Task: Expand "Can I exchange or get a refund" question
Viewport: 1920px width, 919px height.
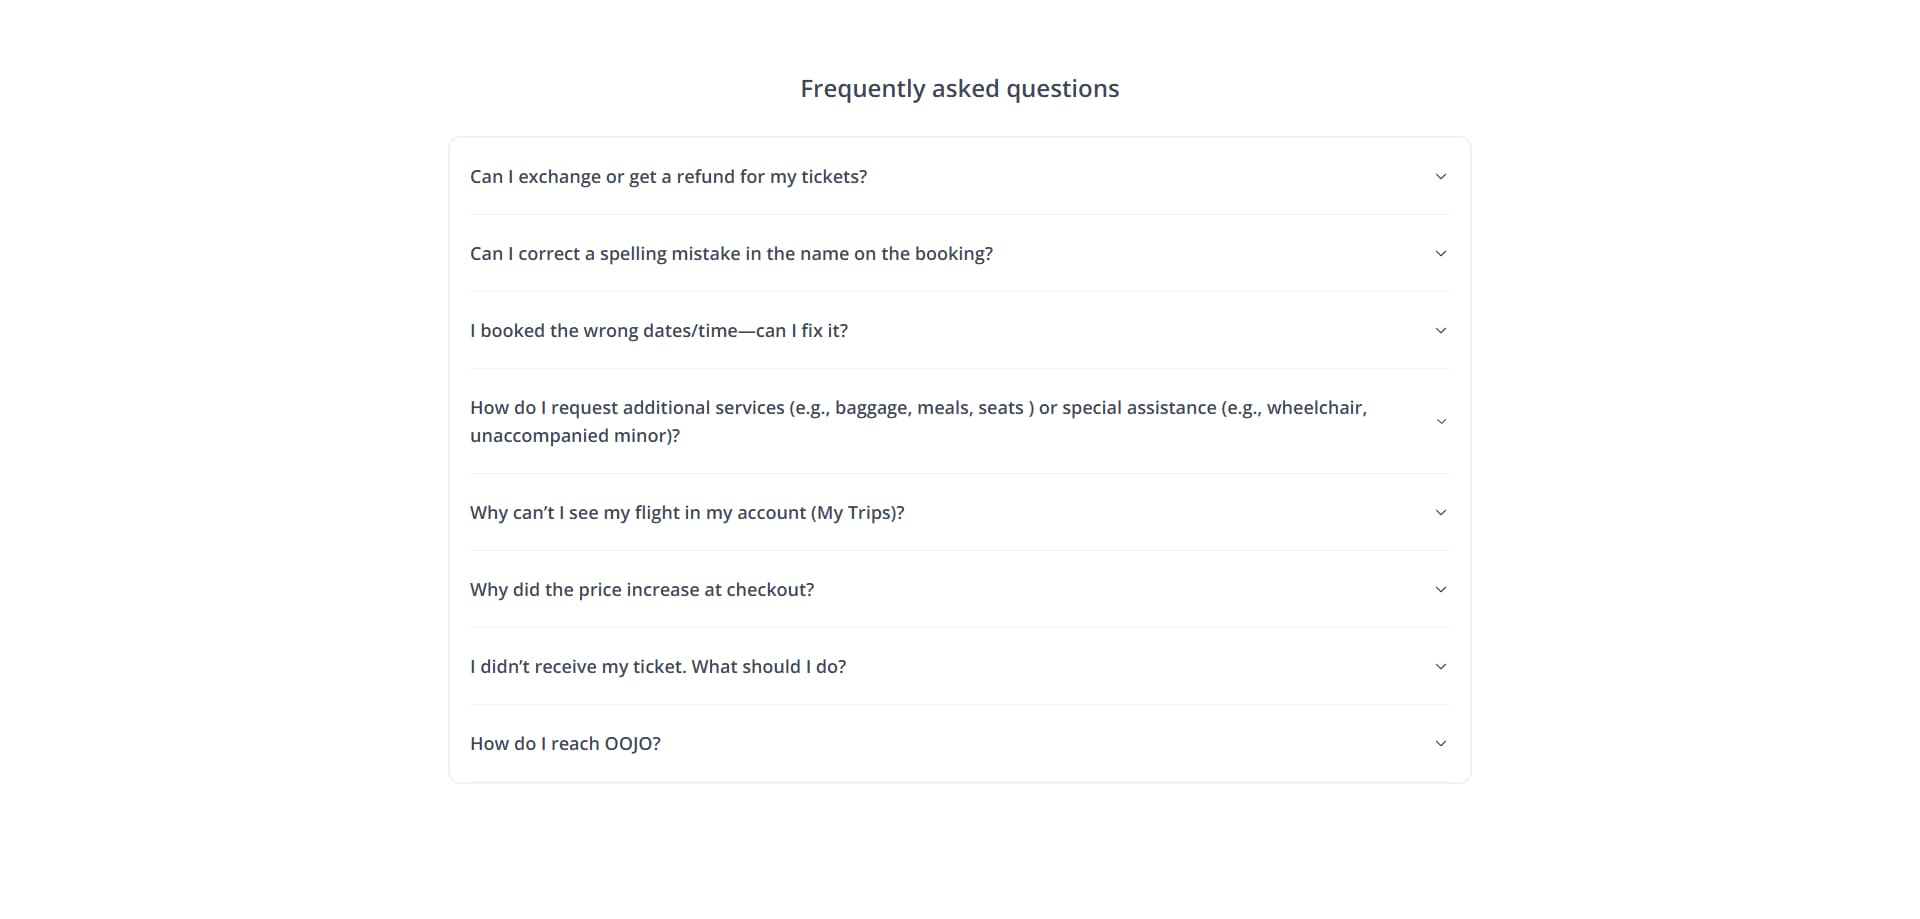Action: (959, 177)
